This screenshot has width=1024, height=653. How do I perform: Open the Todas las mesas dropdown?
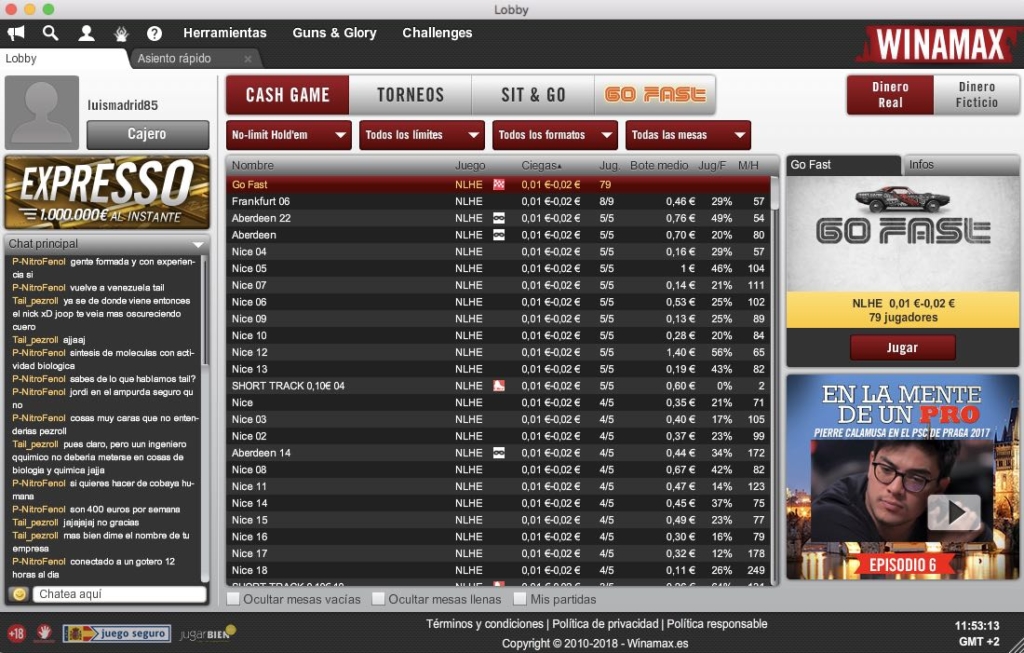(x=688, y=135)
